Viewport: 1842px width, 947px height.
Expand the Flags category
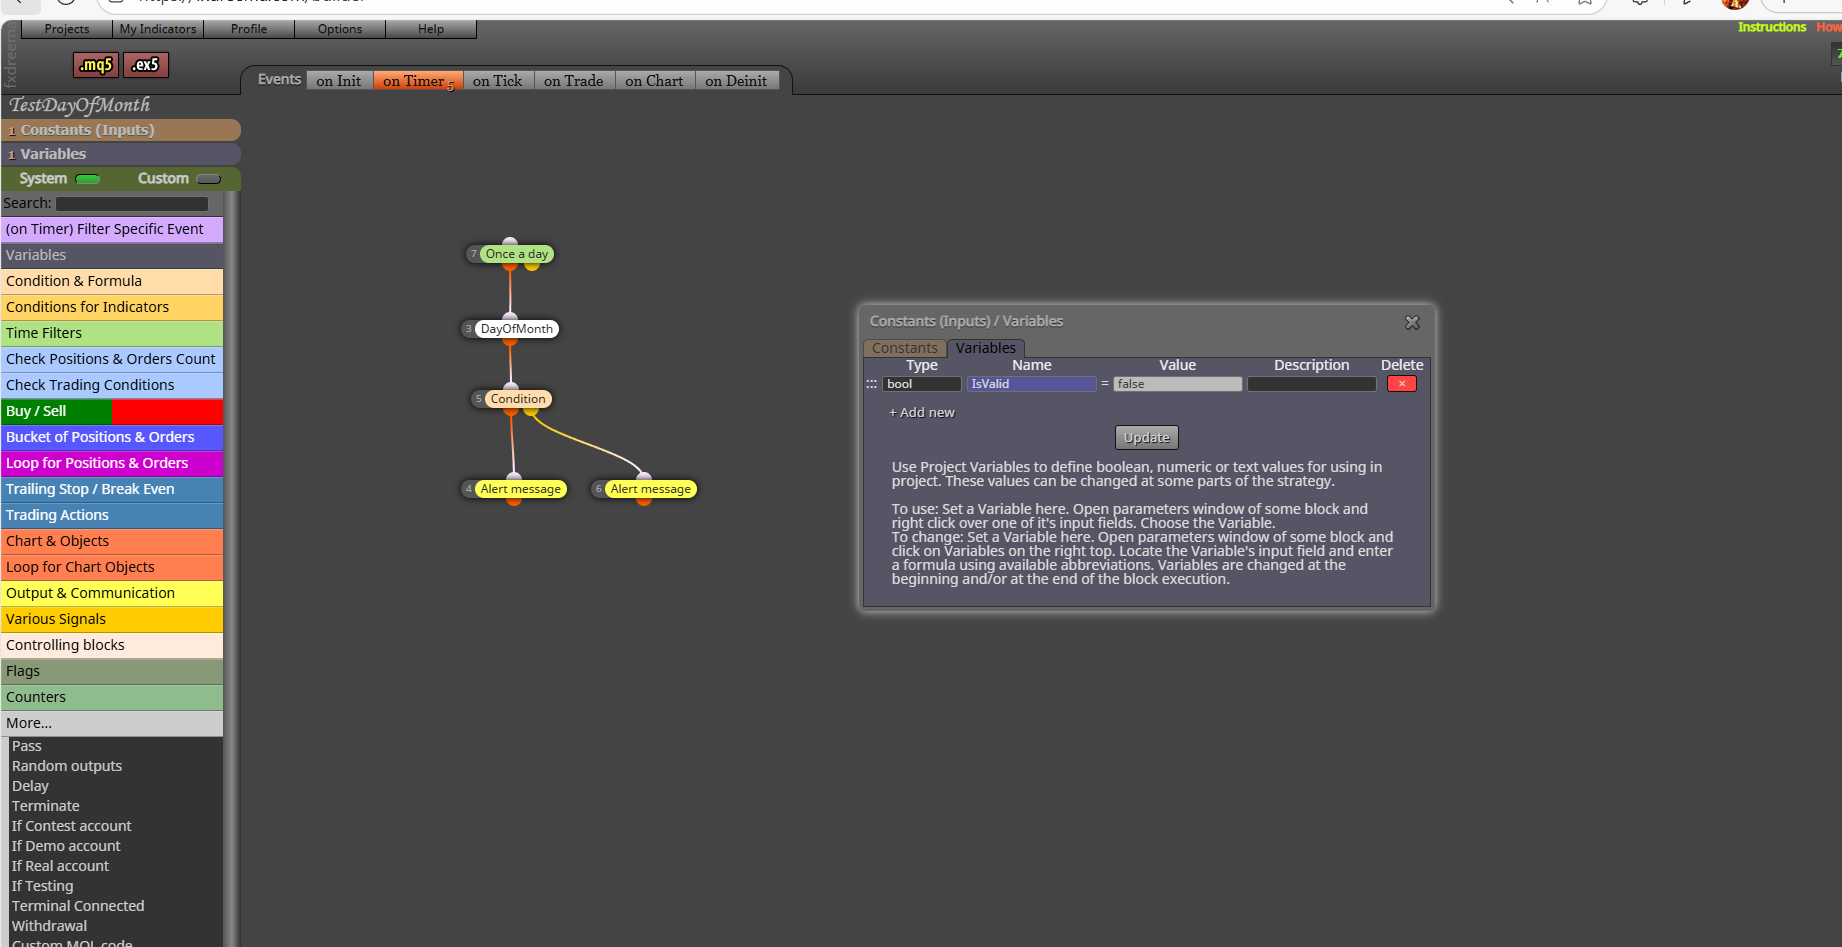pyautogui.click(x=112, y=671)
